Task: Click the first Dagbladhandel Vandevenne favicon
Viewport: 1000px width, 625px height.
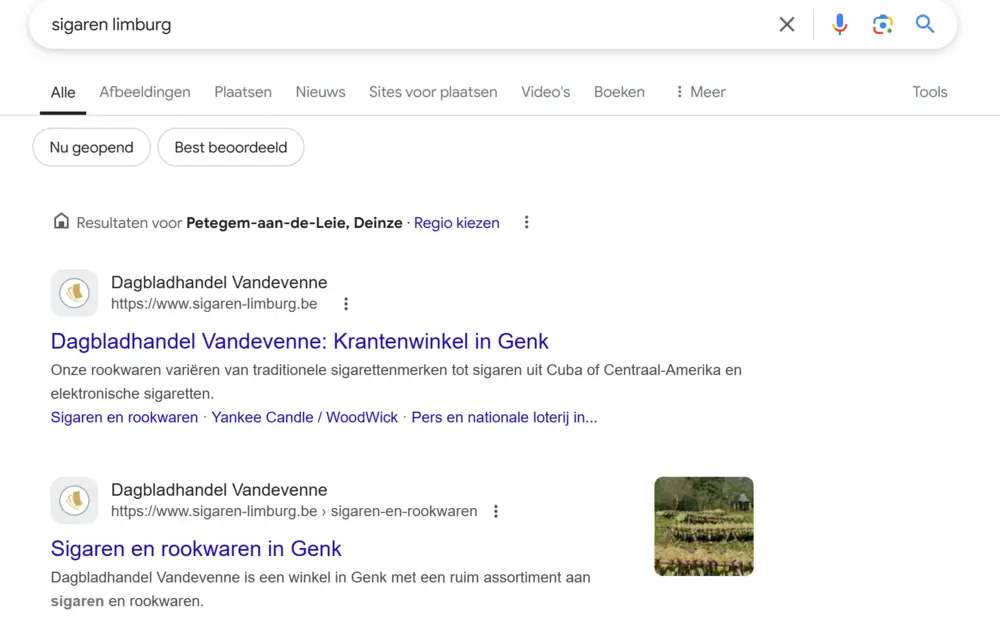Action: [75, 293]
